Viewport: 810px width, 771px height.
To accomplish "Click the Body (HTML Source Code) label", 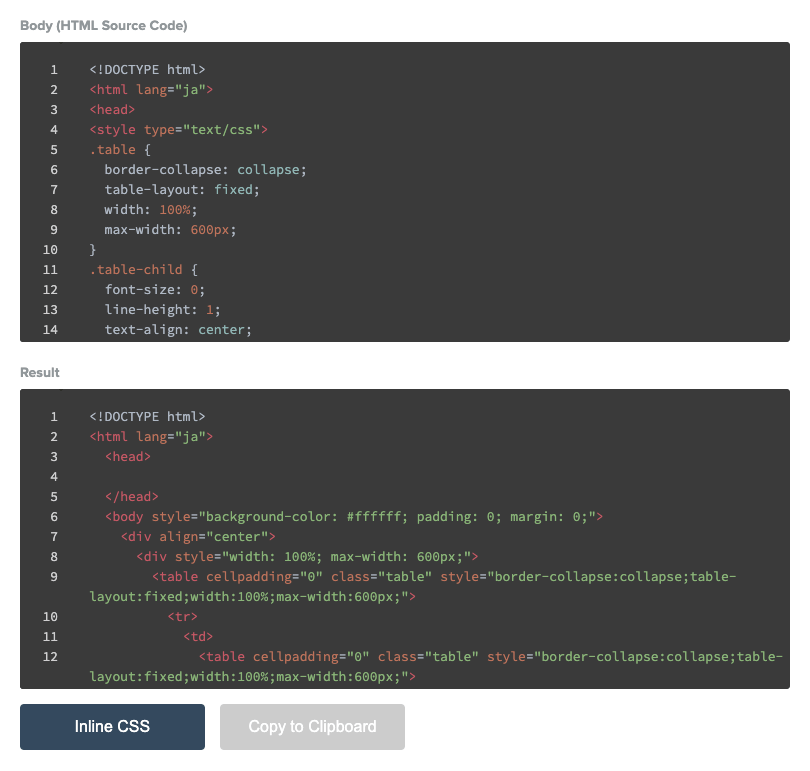I will pyautogui.click(x=104, y=25).
